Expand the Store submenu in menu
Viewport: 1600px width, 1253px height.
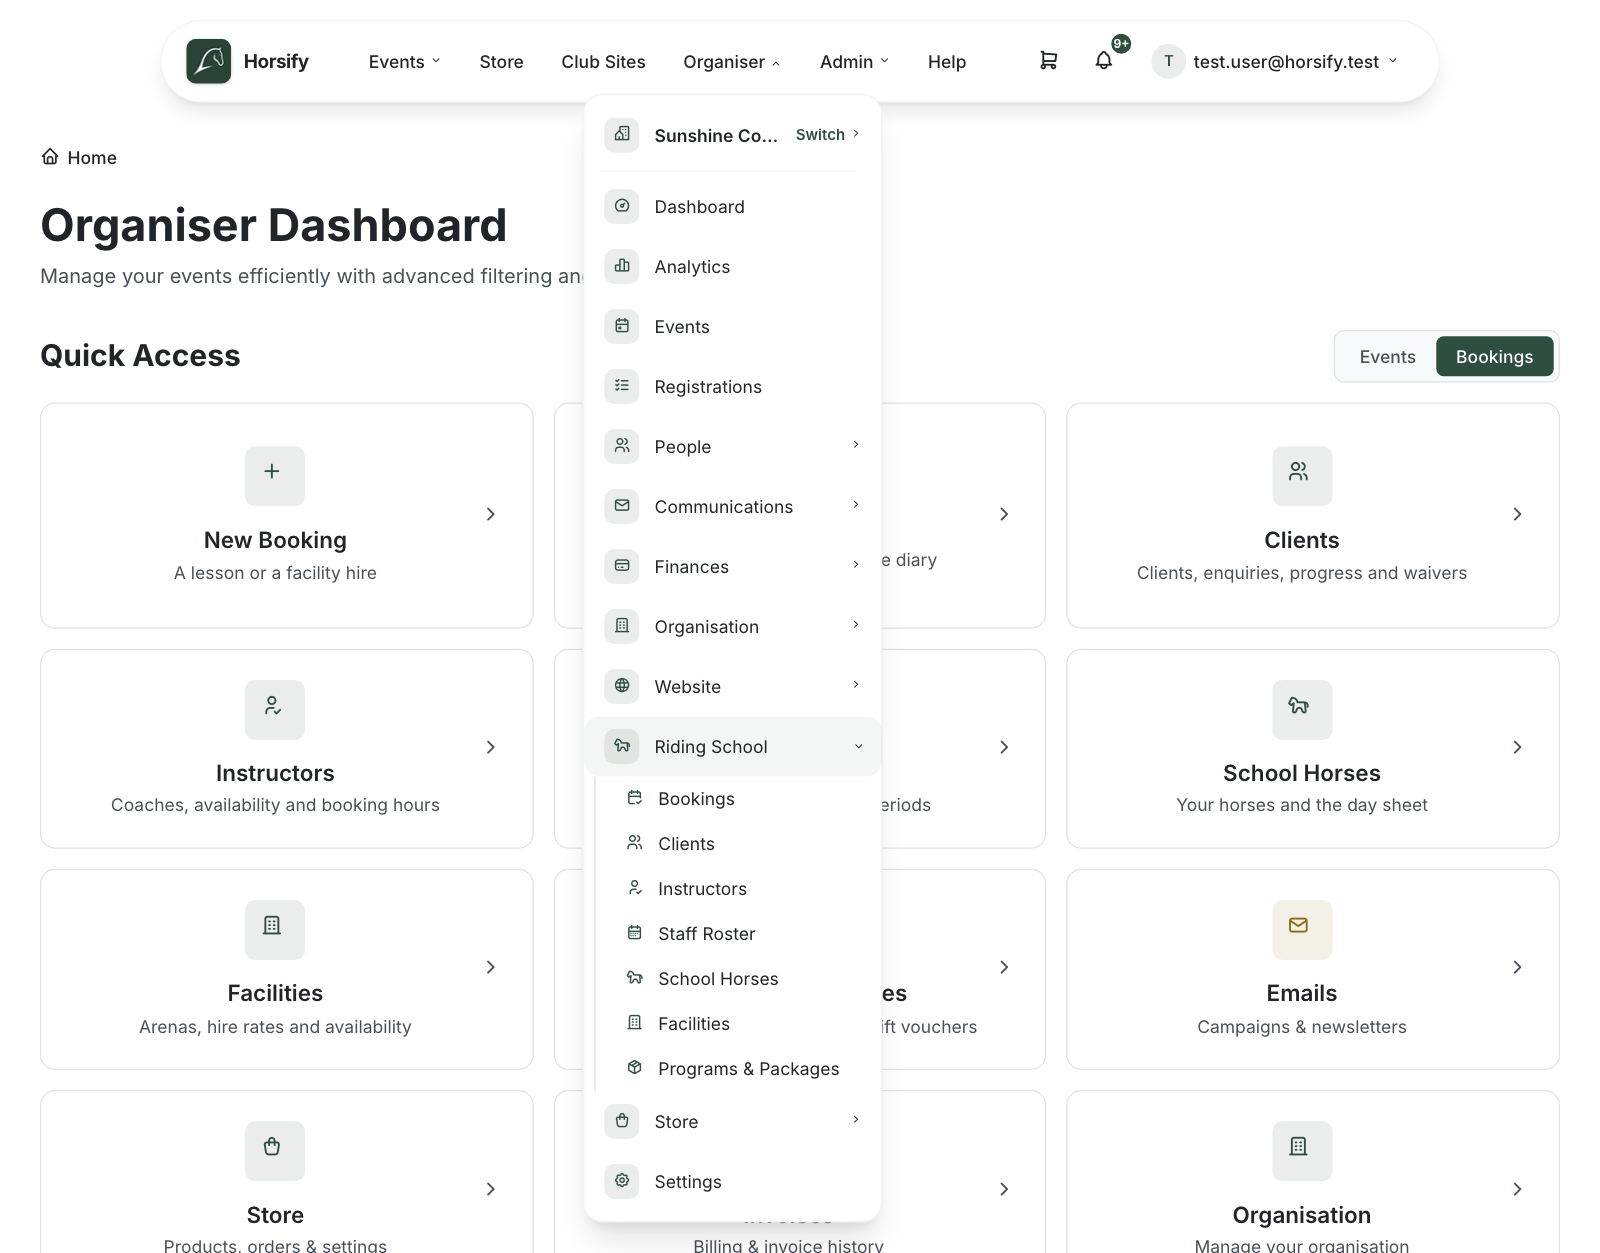732,1121
